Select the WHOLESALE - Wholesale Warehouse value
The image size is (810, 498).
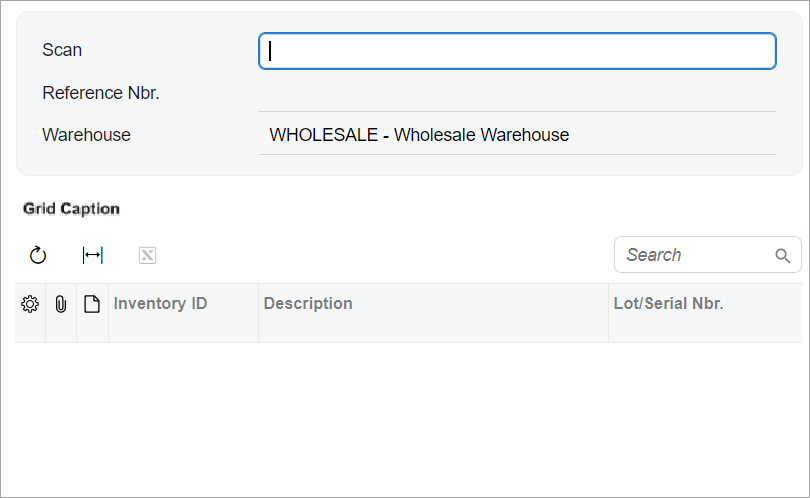tap(419, 135)
